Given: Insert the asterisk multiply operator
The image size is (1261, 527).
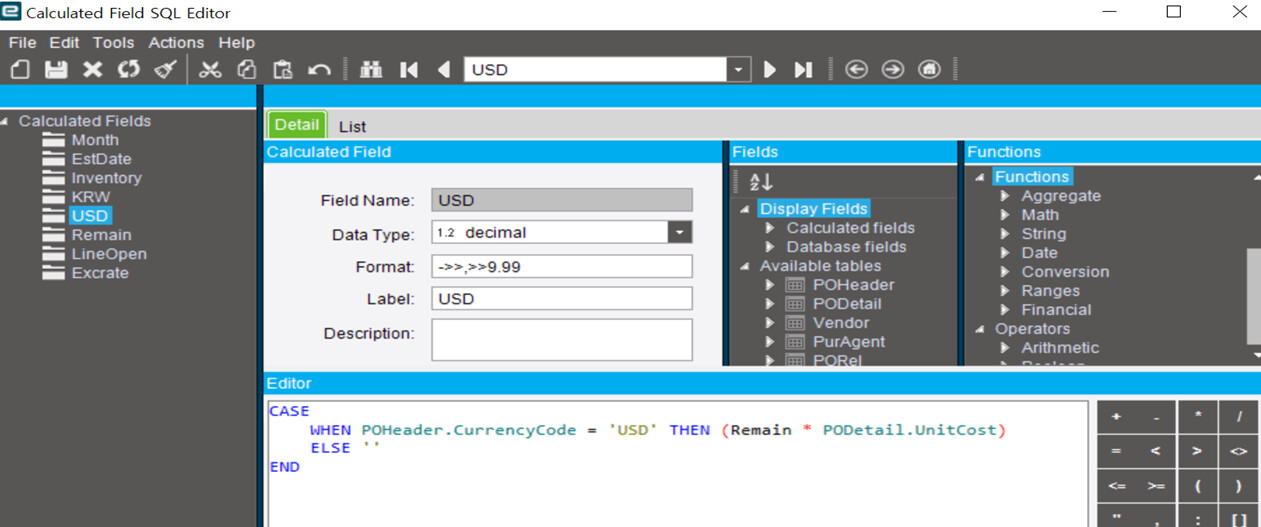Looking at the screenshot, I should pos(1198,417).
